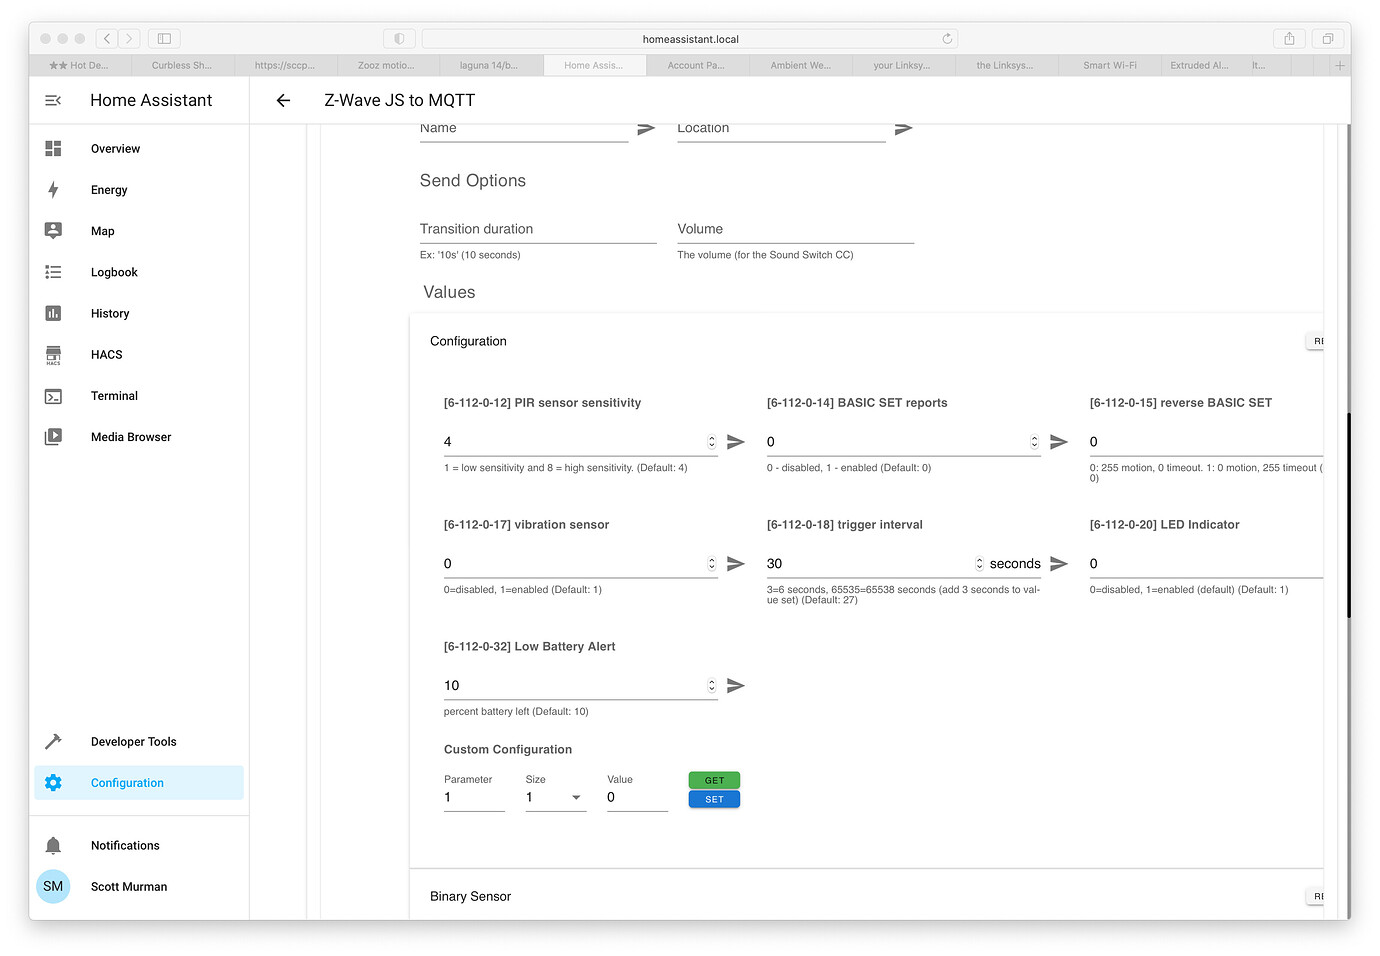Viewport: 1380px width, 956px height.
Task: Click the Developer Tools hammer icon
Action: 53,742
